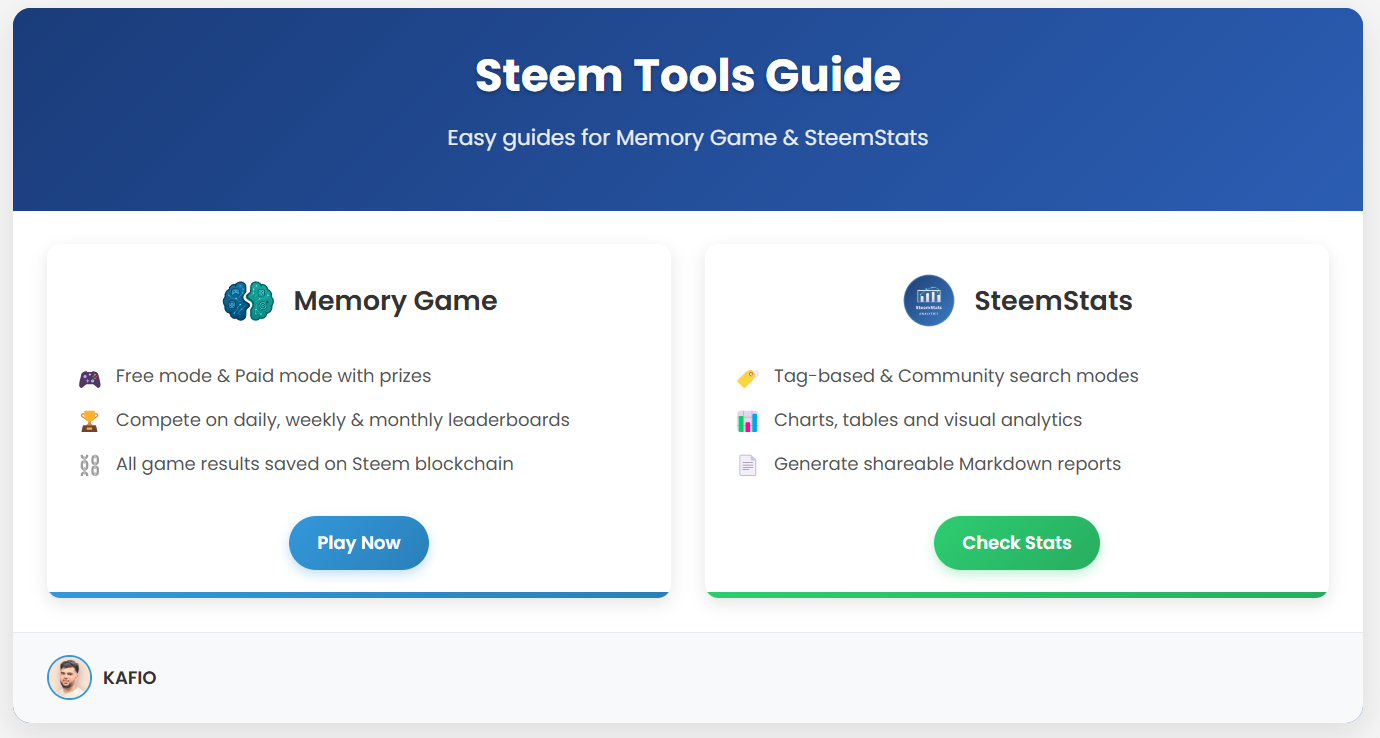Click the game controller icon
The height and width of the screenshot is (738, 1380).
pos(90,378)
